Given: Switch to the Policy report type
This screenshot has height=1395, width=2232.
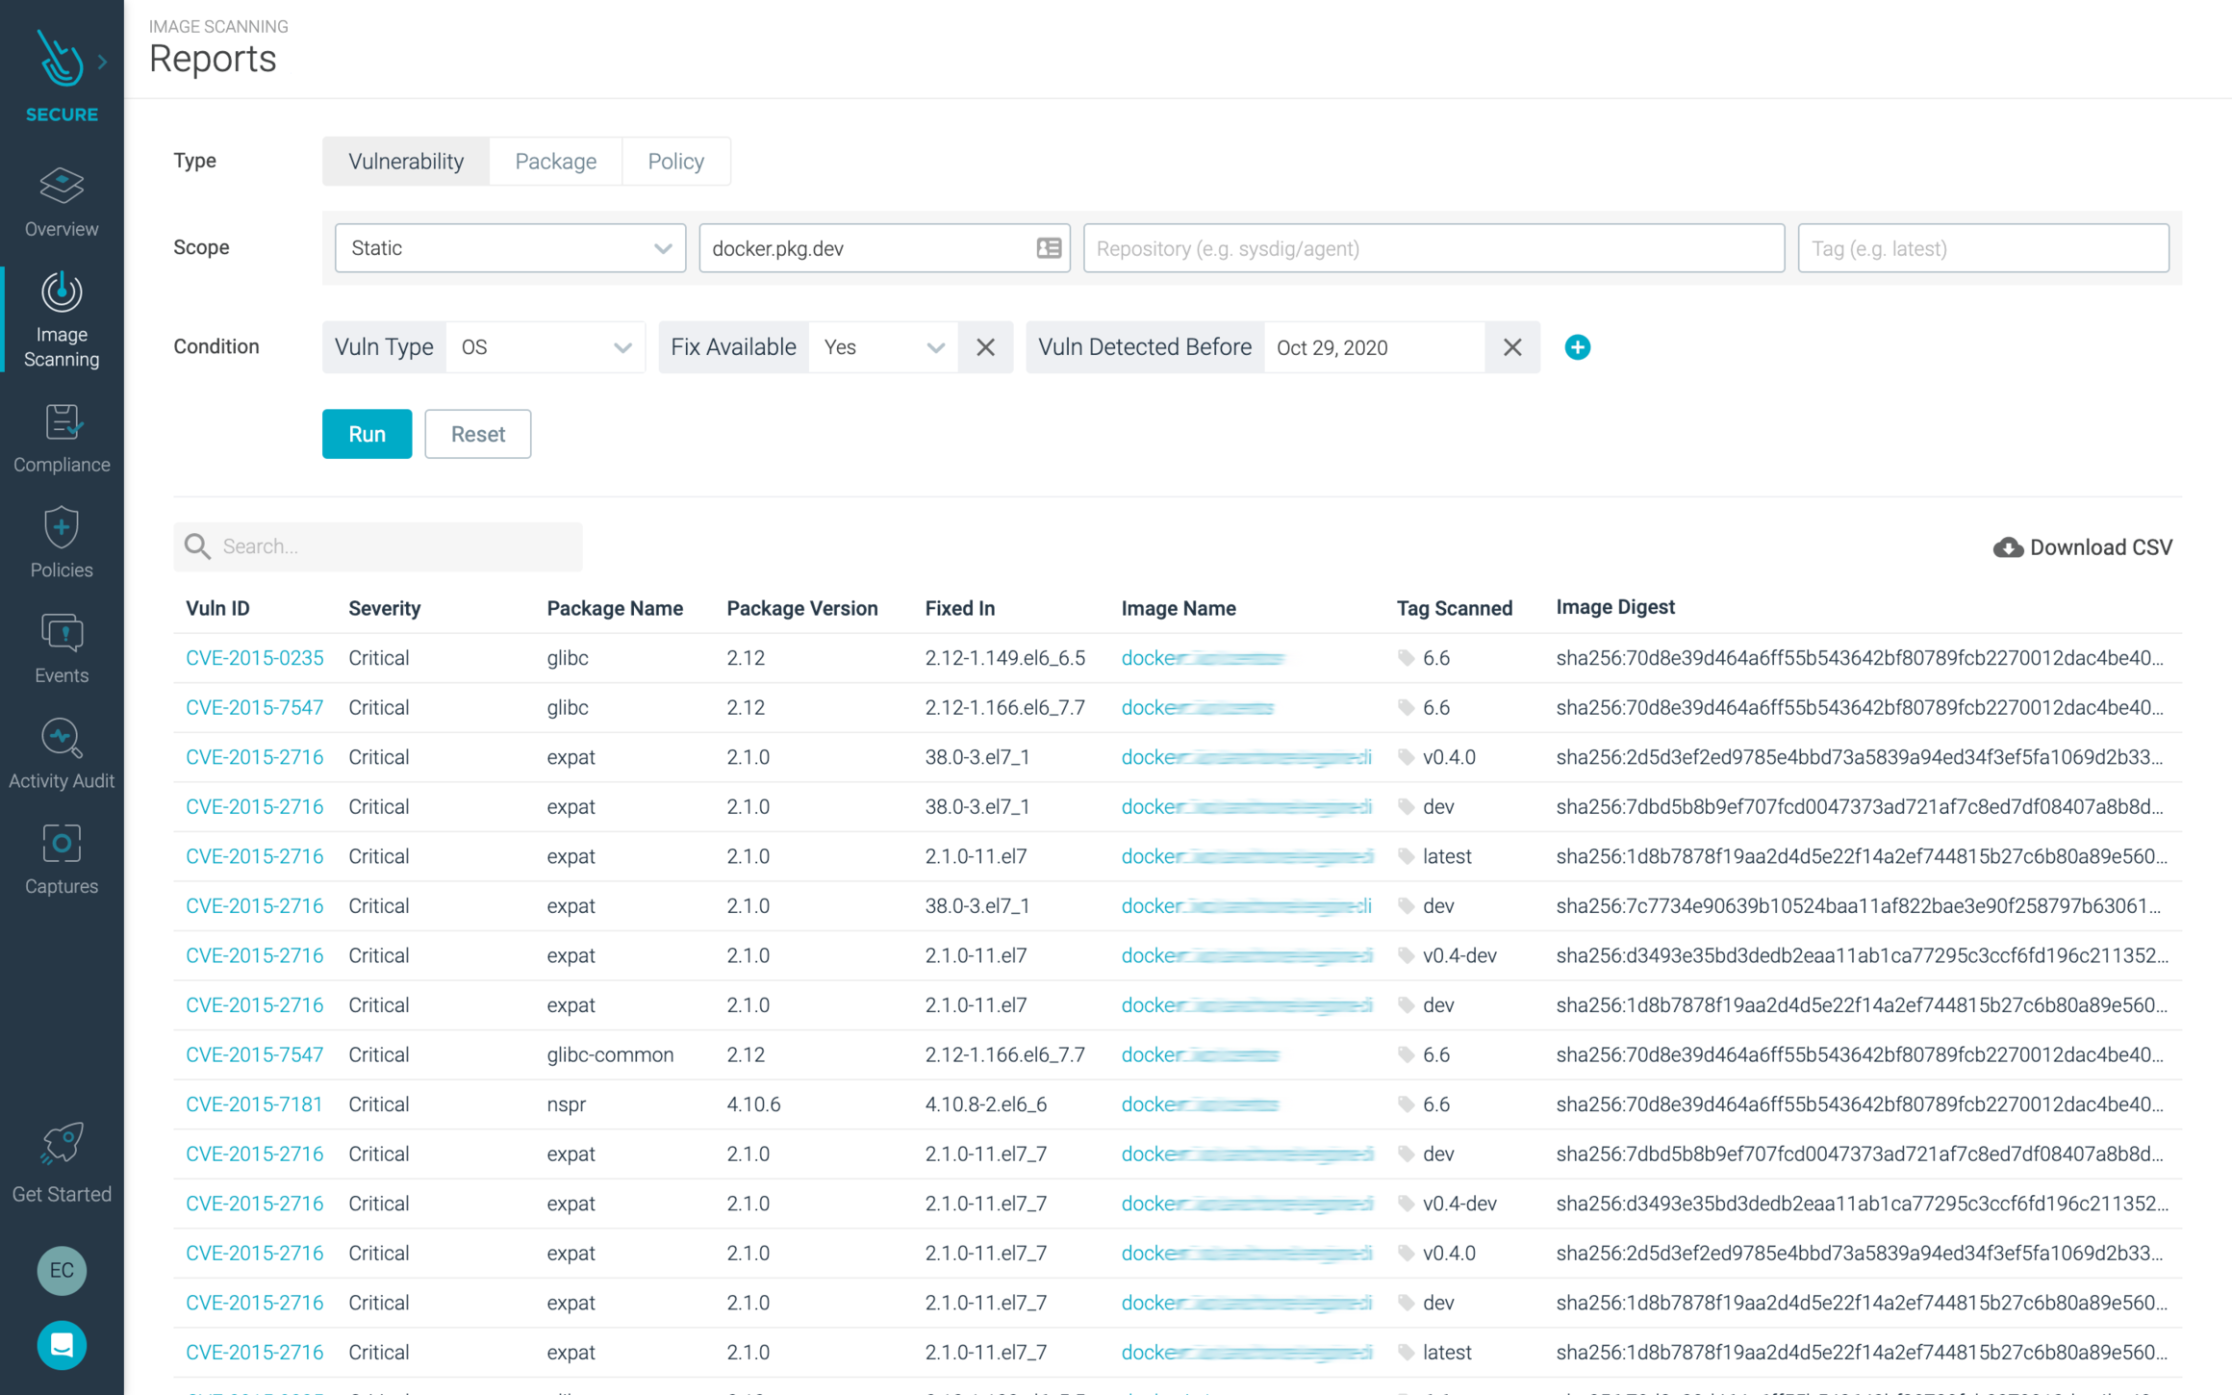Looking at the screenshot, I should [676, 161].
